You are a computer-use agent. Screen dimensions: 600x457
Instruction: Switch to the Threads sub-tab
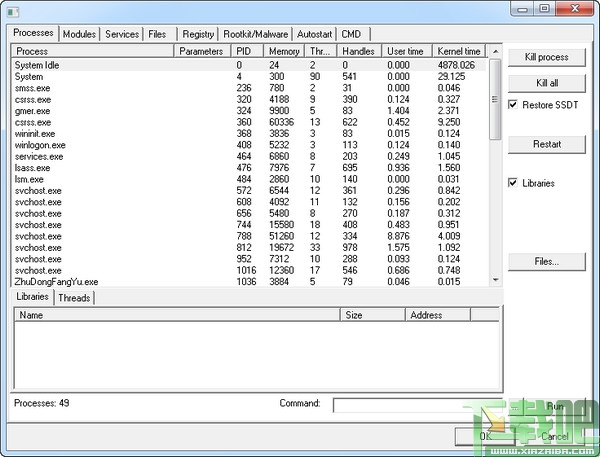point(74,298)
